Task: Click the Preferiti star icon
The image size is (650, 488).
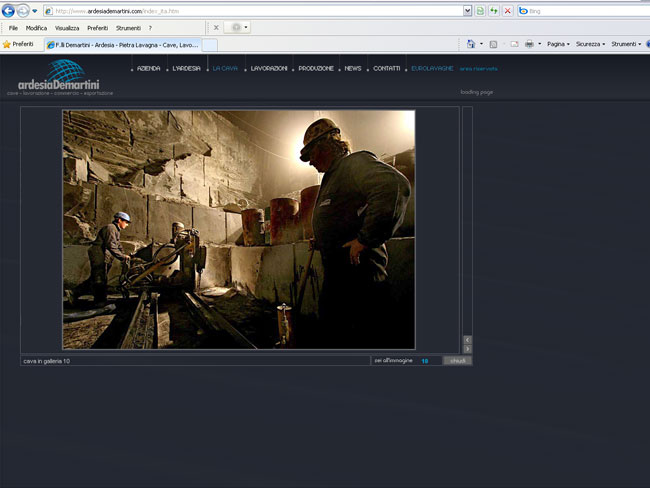Action: [x=7, y=44]
